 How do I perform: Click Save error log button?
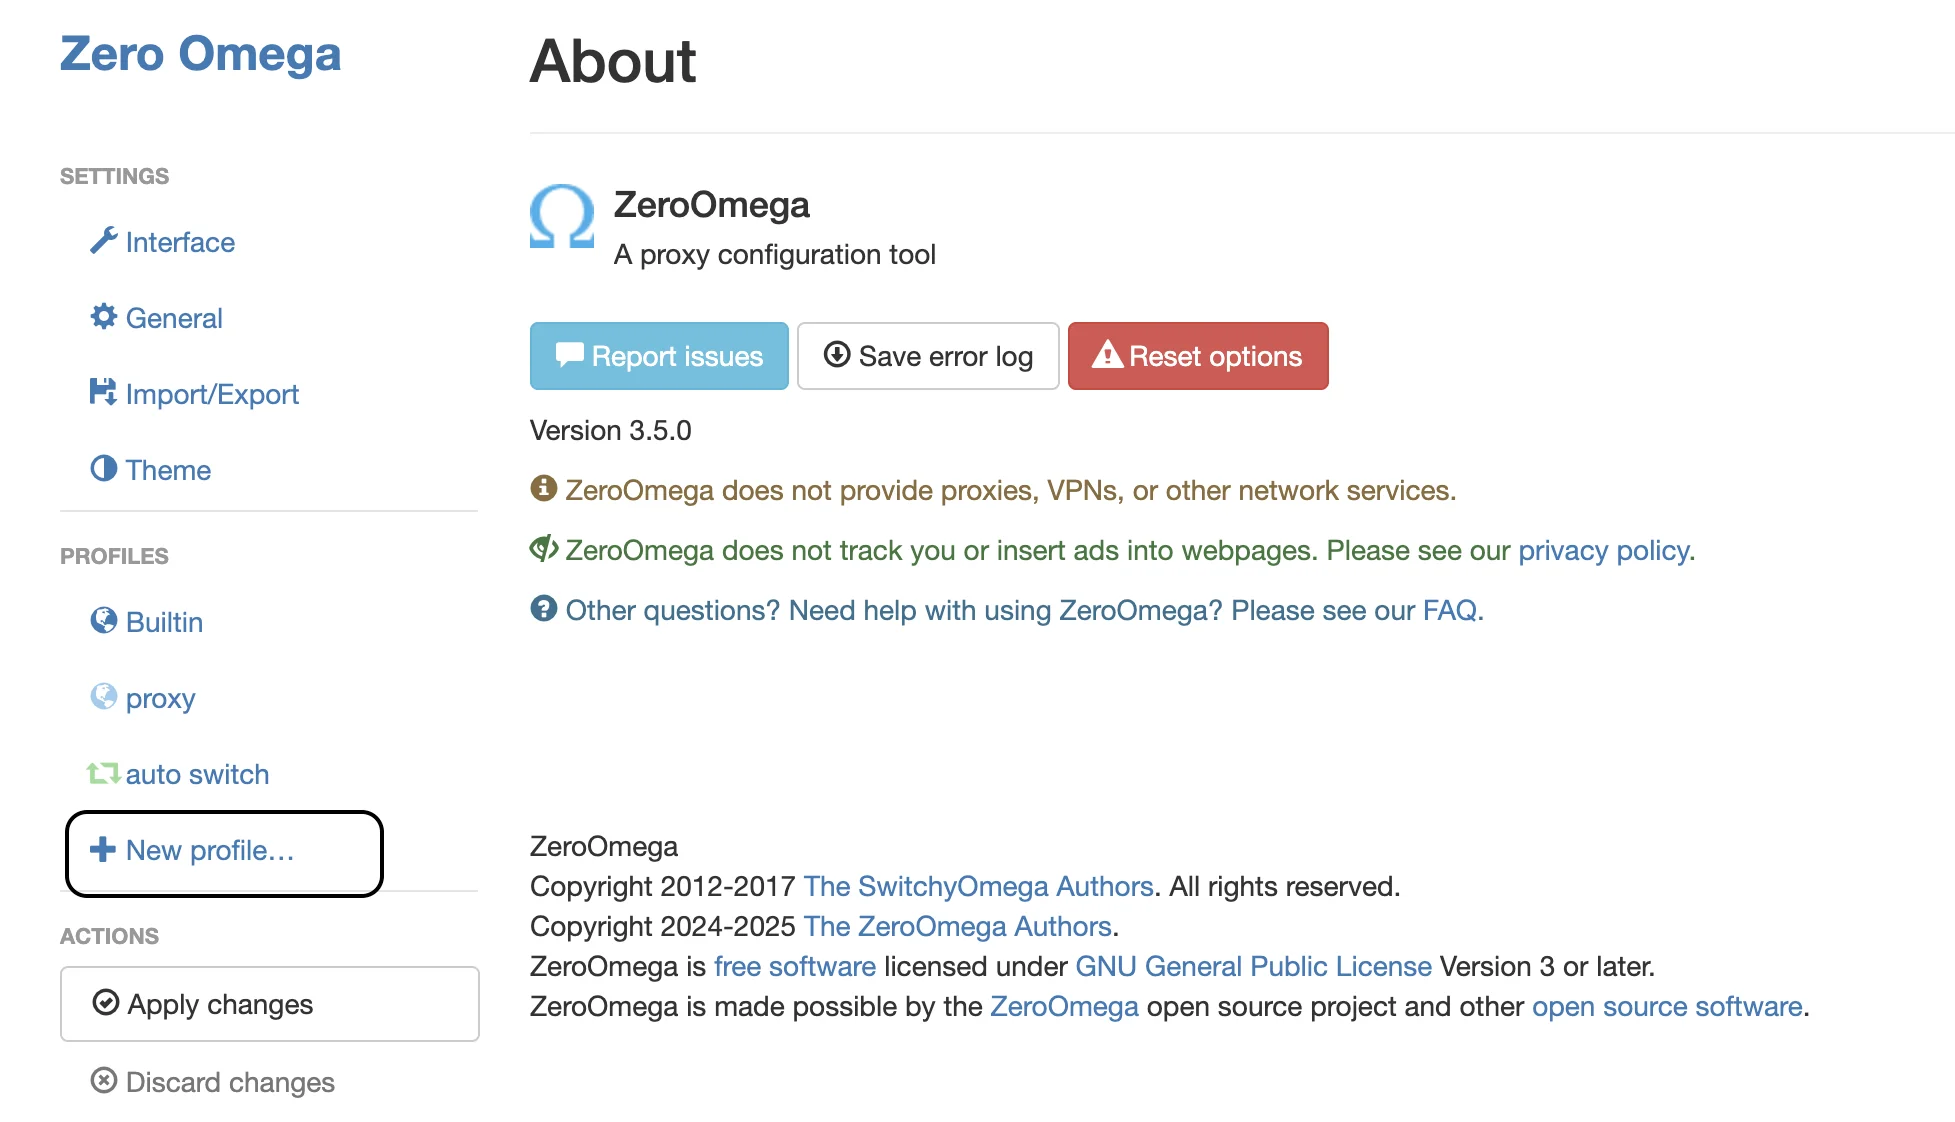(x=928, y=356)
